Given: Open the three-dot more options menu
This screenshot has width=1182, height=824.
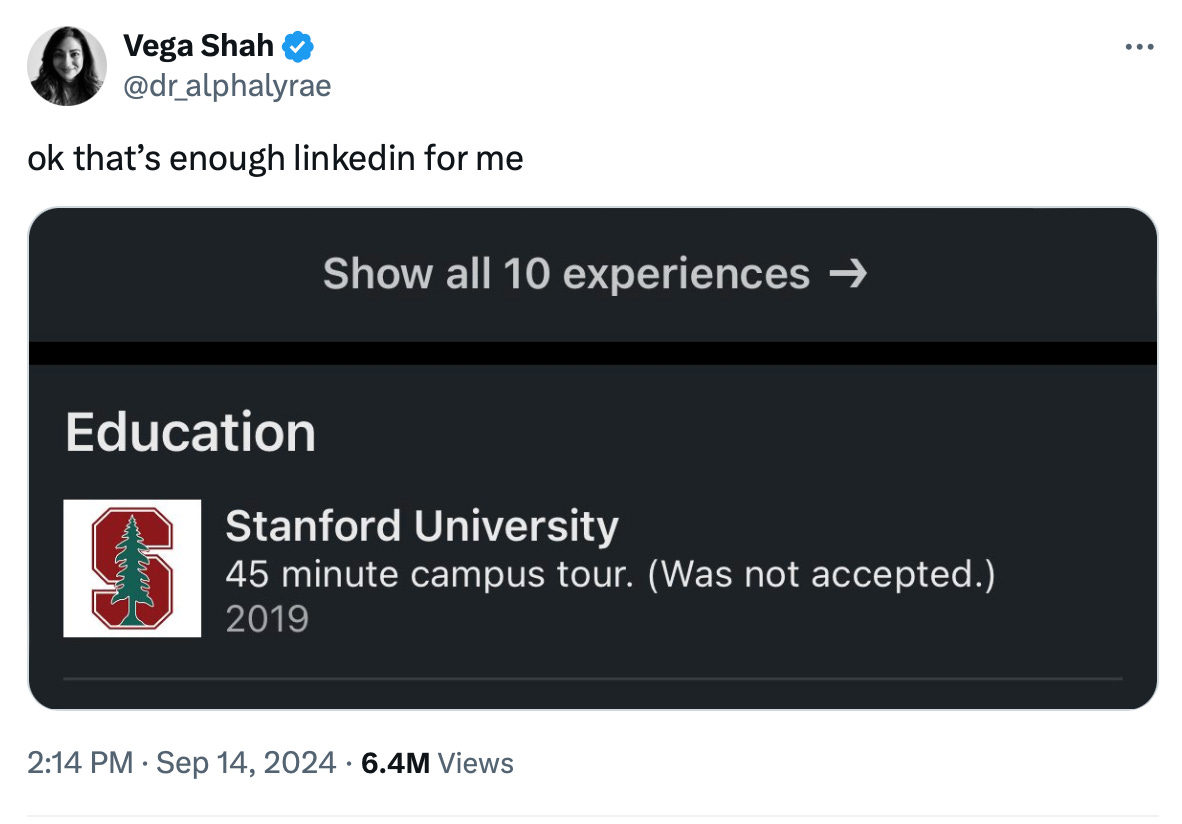Looking at the screenshot, I should (1139, 47).
